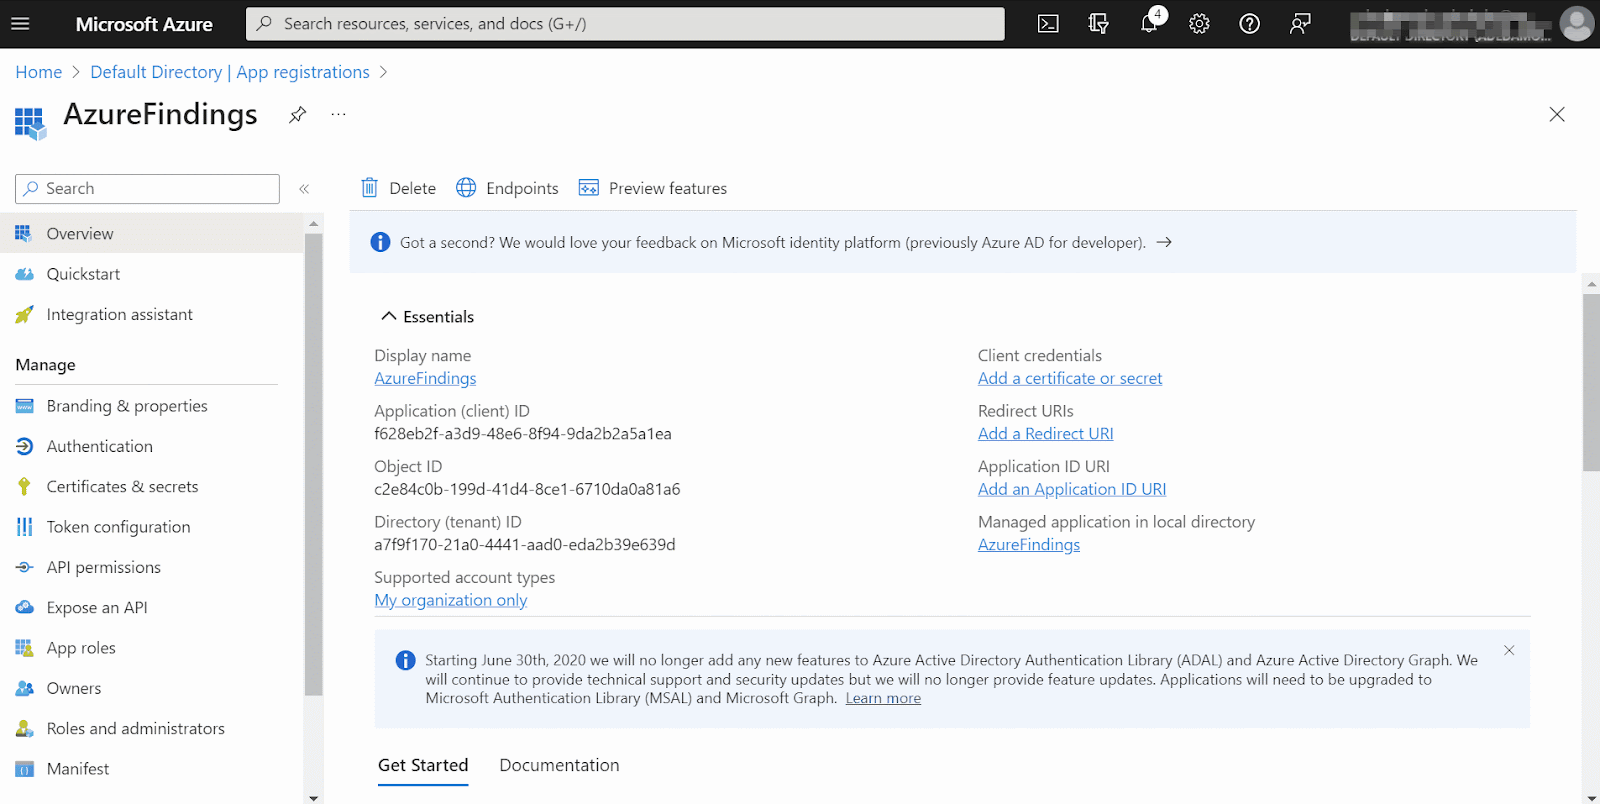Click the Manifest icon
1600x804 pixels.
24,769
